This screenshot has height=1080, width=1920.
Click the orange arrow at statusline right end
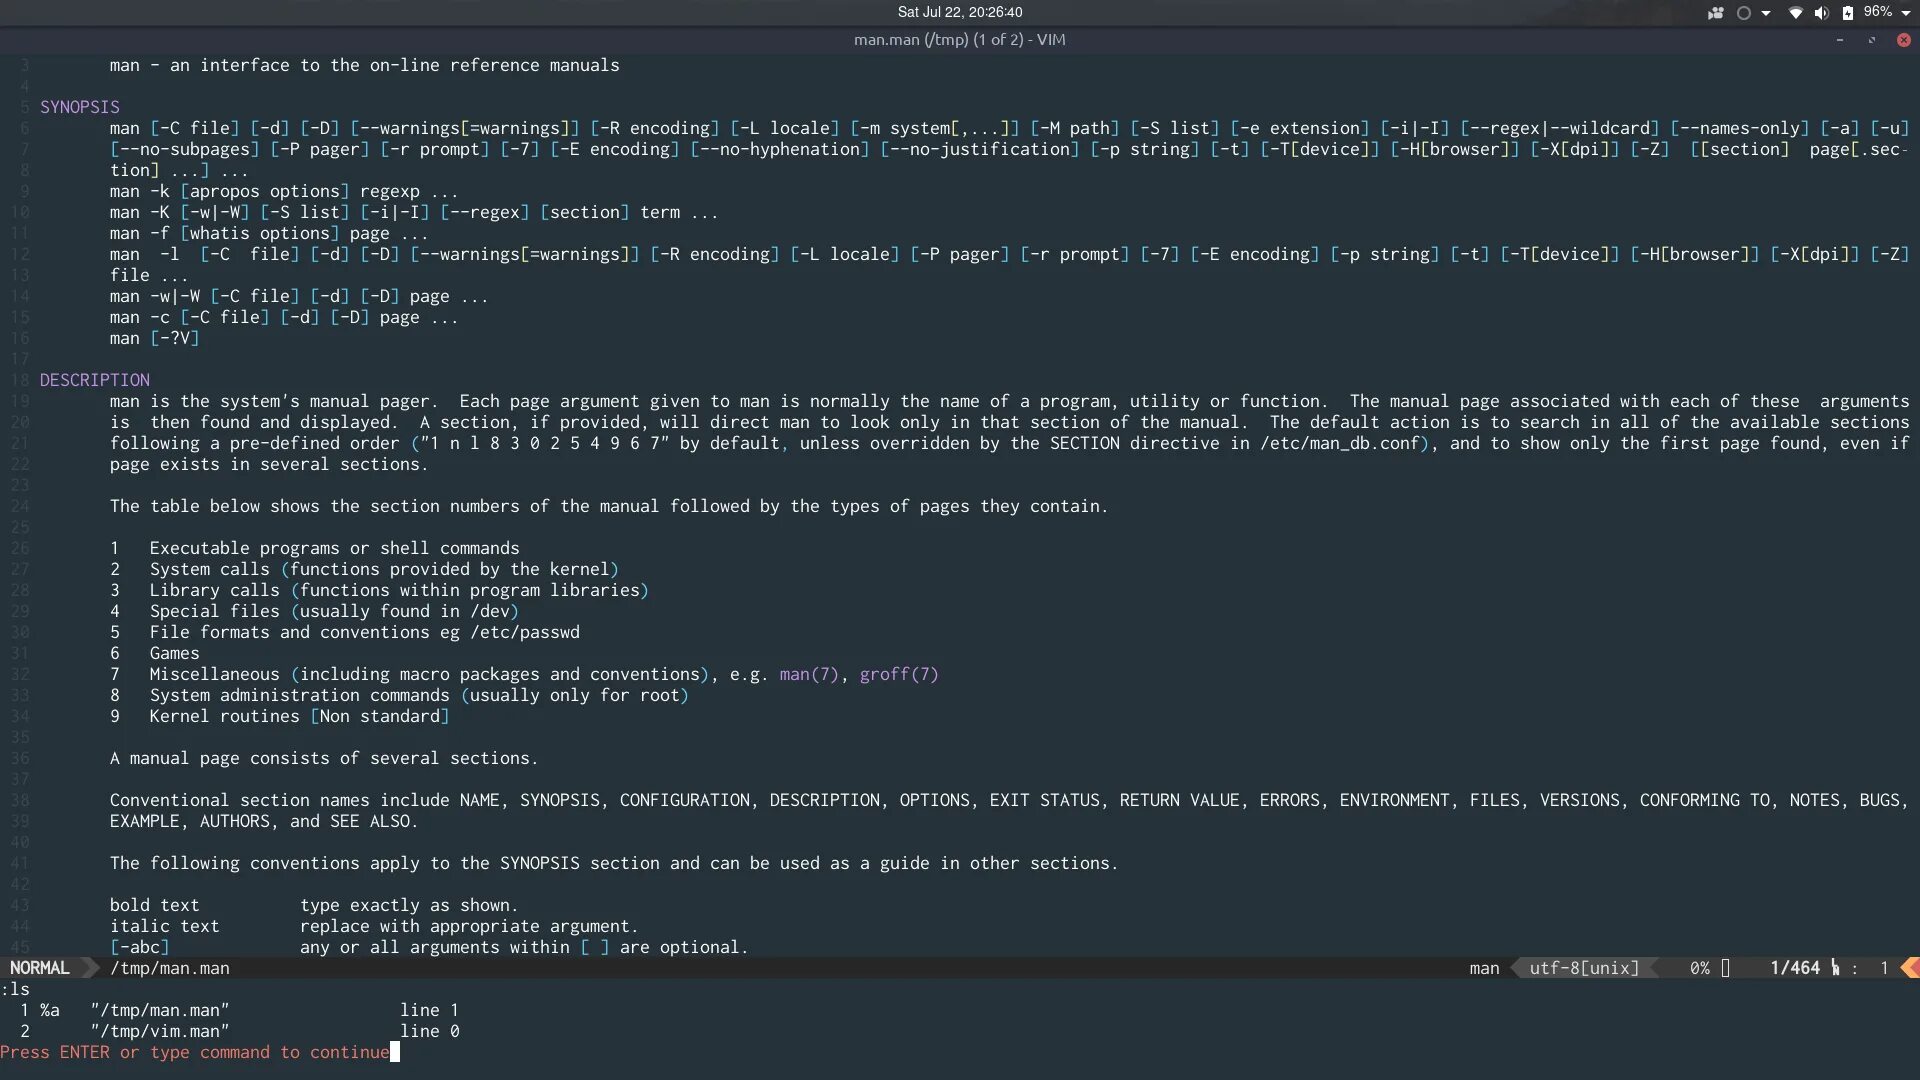pyautogui.click(x=1910, y=968)
